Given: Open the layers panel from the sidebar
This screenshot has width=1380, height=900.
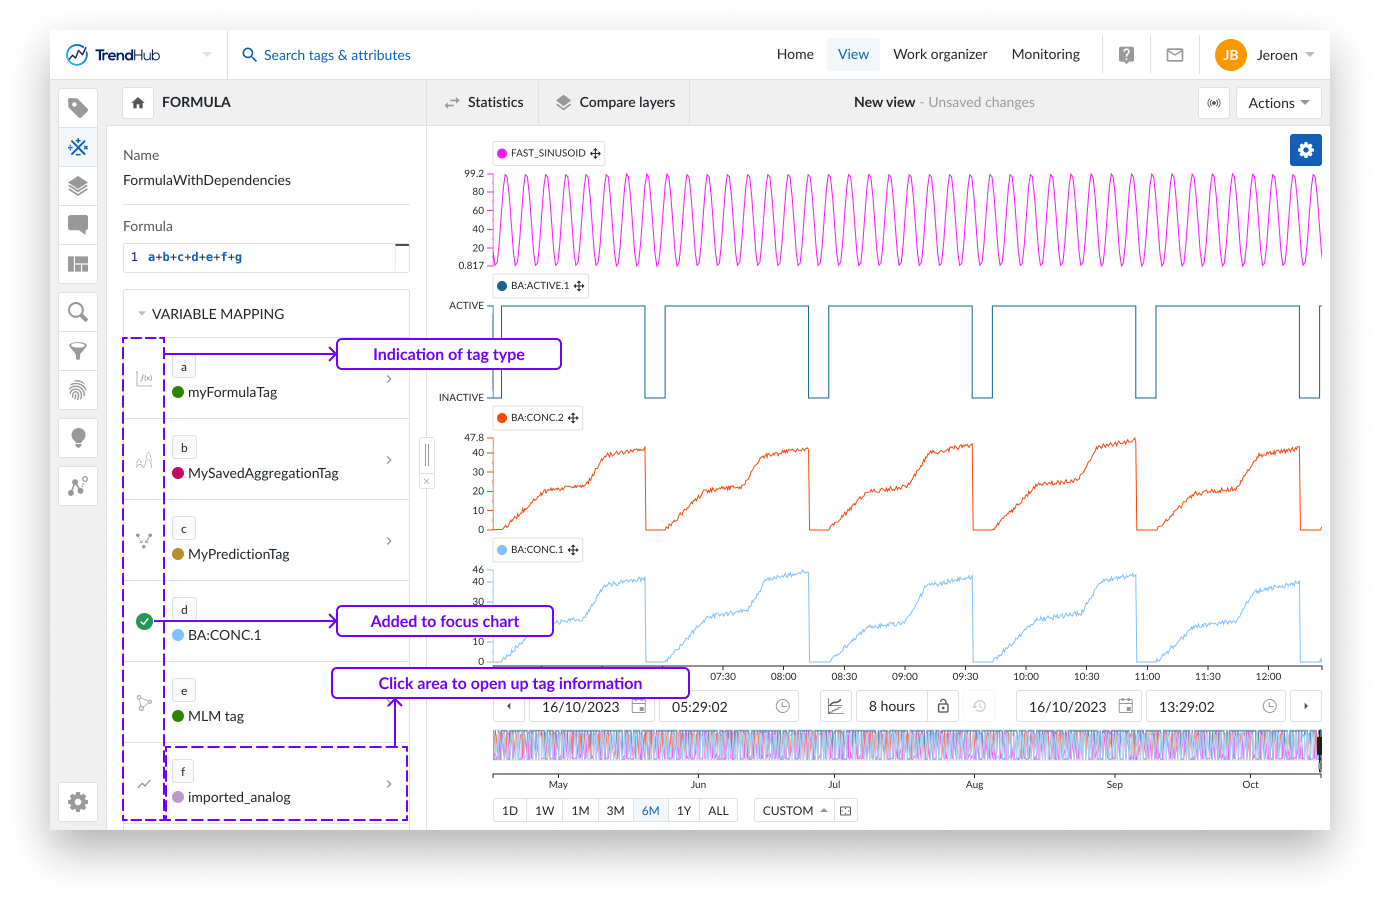Looking at the screenshot, I should (78, 186).
